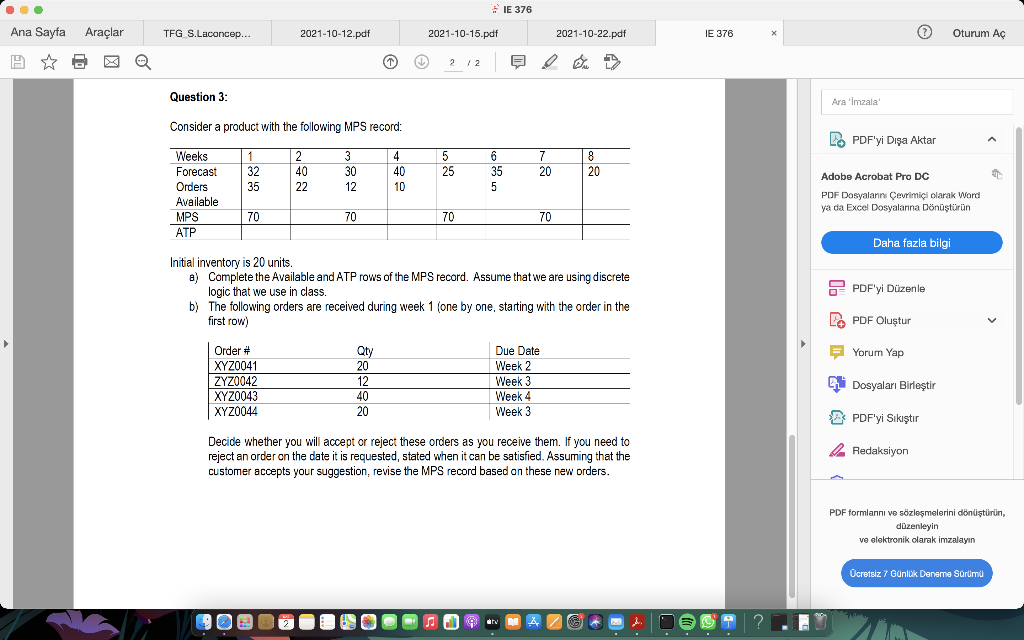Go to next page arrow
1024x640 pixels.
pos(421,62)
